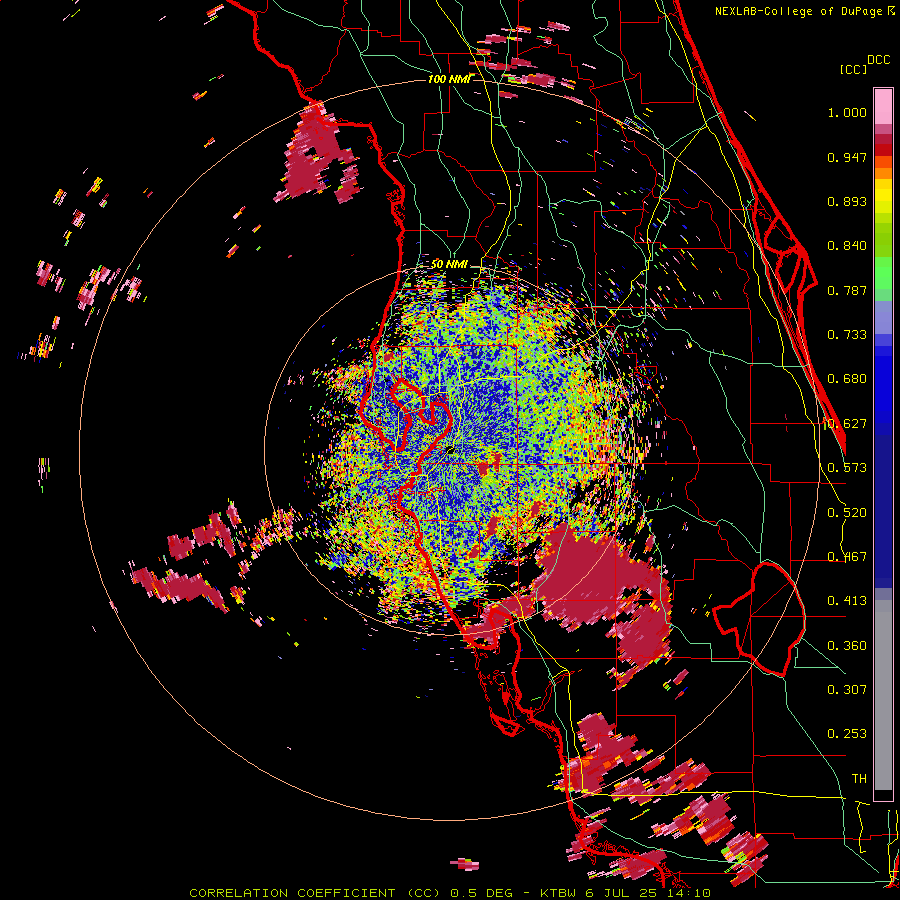Click the 0.733 color scale value
The image size is (900, 900).
tap(847, 335)
